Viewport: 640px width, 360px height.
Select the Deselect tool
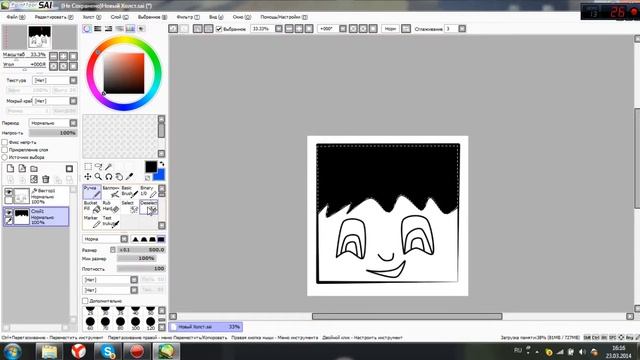[148, 207]
